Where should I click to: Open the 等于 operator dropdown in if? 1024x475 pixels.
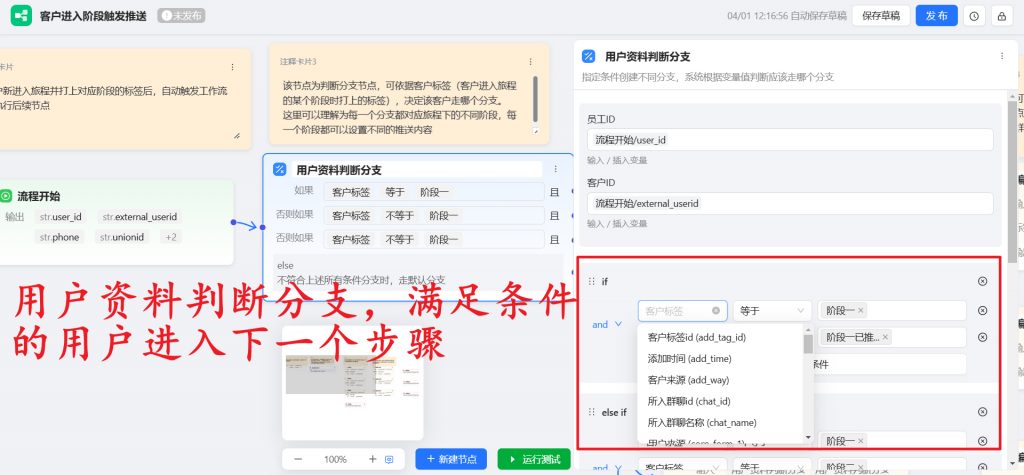pyautogui.click(x=772, y=310)
